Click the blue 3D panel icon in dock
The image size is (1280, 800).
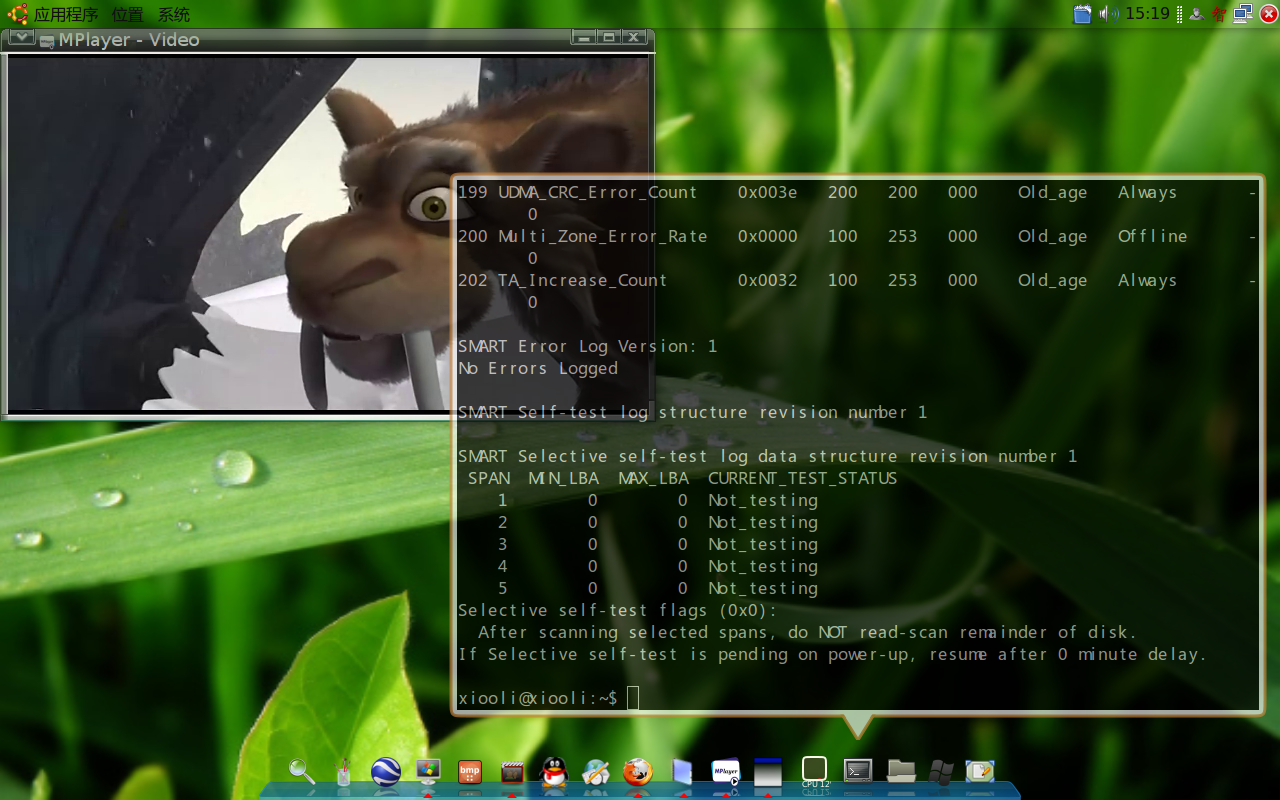click(682, 771)
